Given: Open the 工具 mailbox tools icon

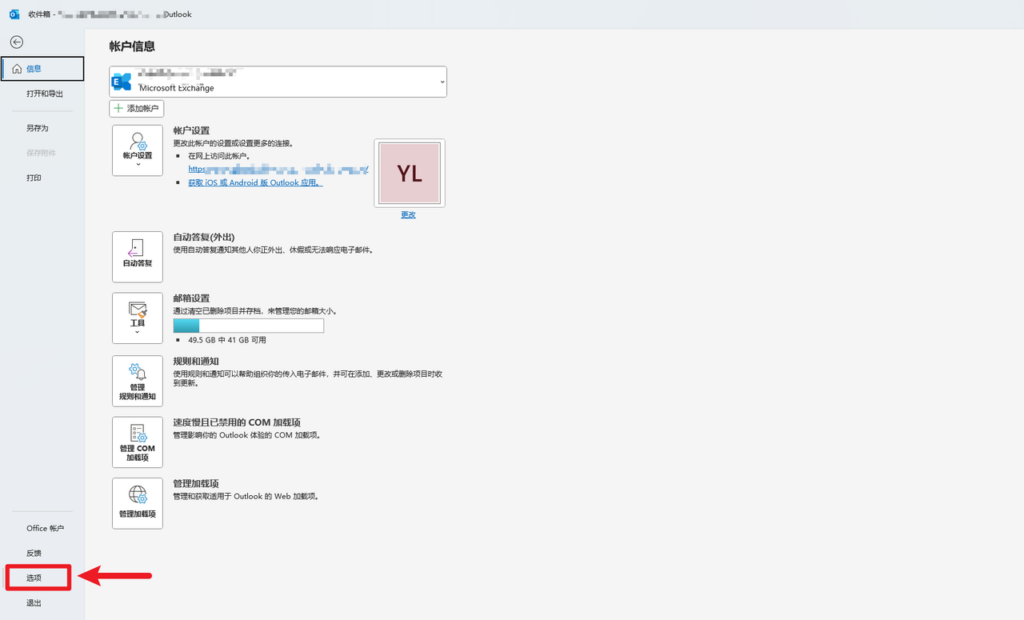Looking at the screenshot, I should pos(138,317).
